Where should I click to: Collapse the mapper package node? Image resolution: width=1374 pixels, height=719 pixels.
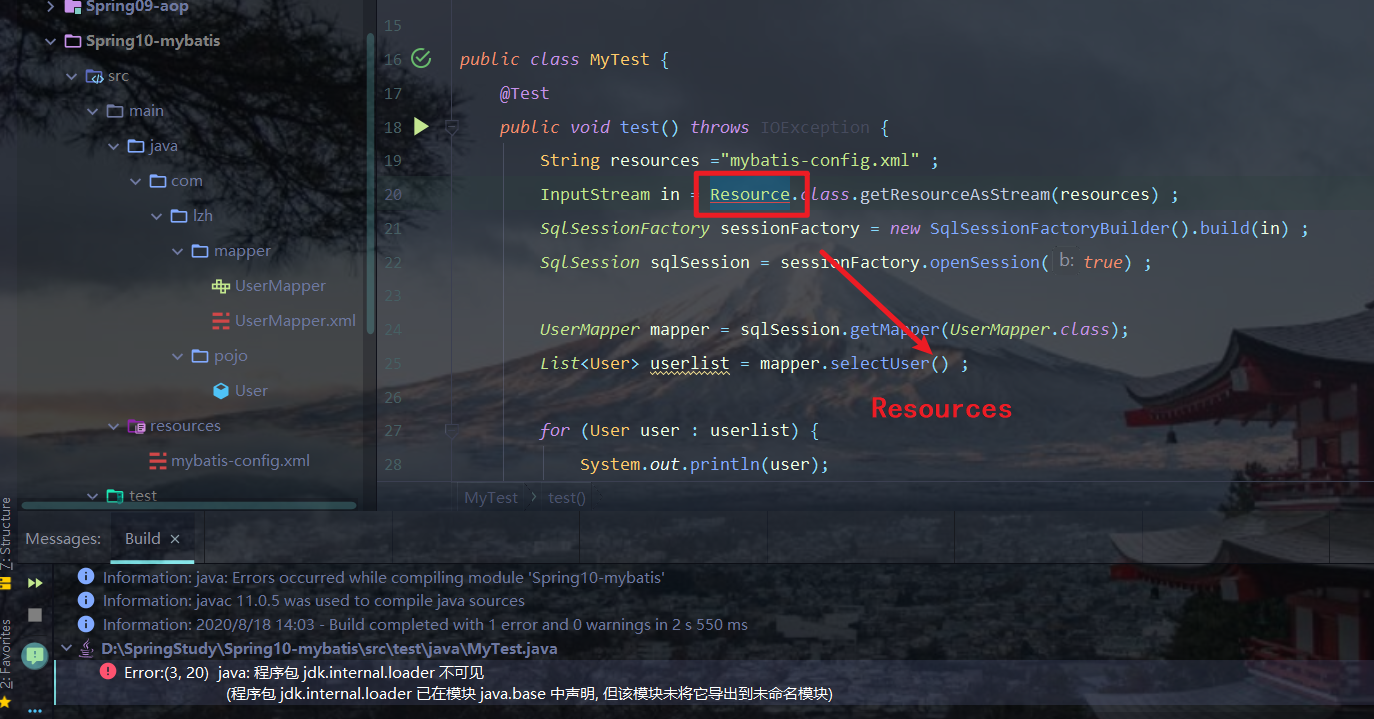pyautogui.click(x=177, y=251)
